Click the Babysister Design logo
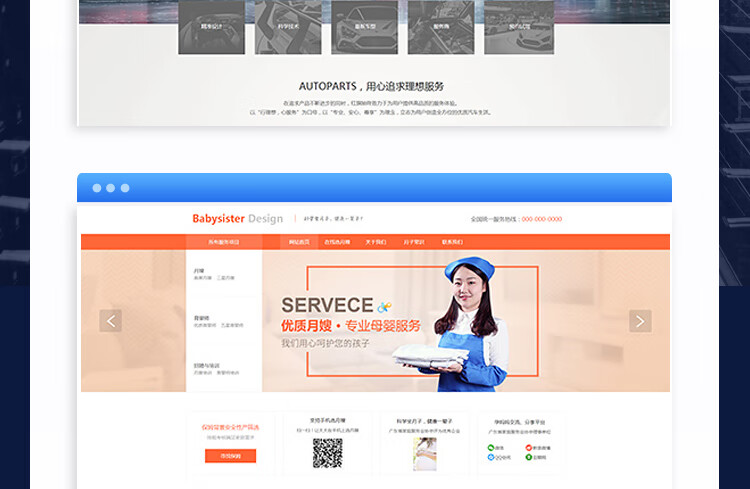The image size is (750, 489). tap(237, 218)
